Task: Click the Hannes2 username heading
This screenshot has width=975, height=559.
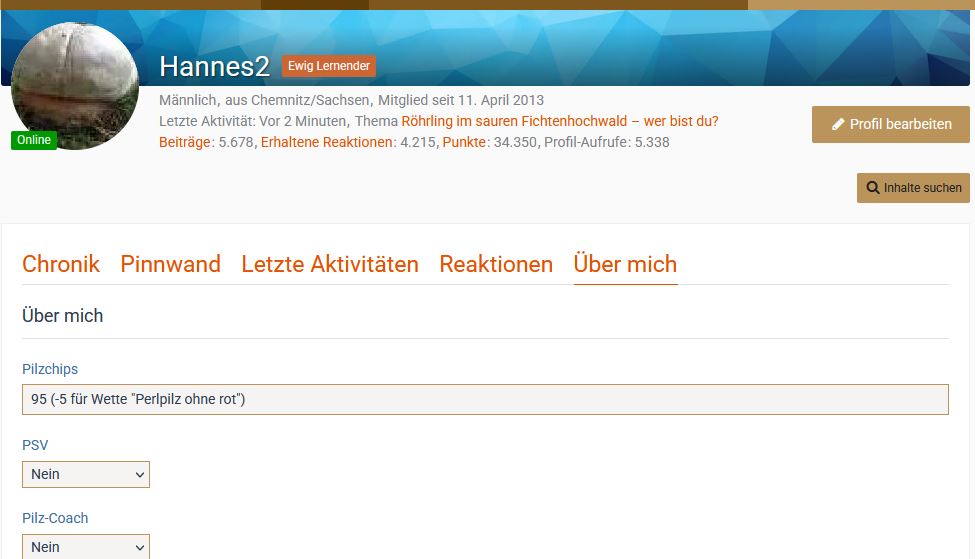Action: click(x=214, y=67)
